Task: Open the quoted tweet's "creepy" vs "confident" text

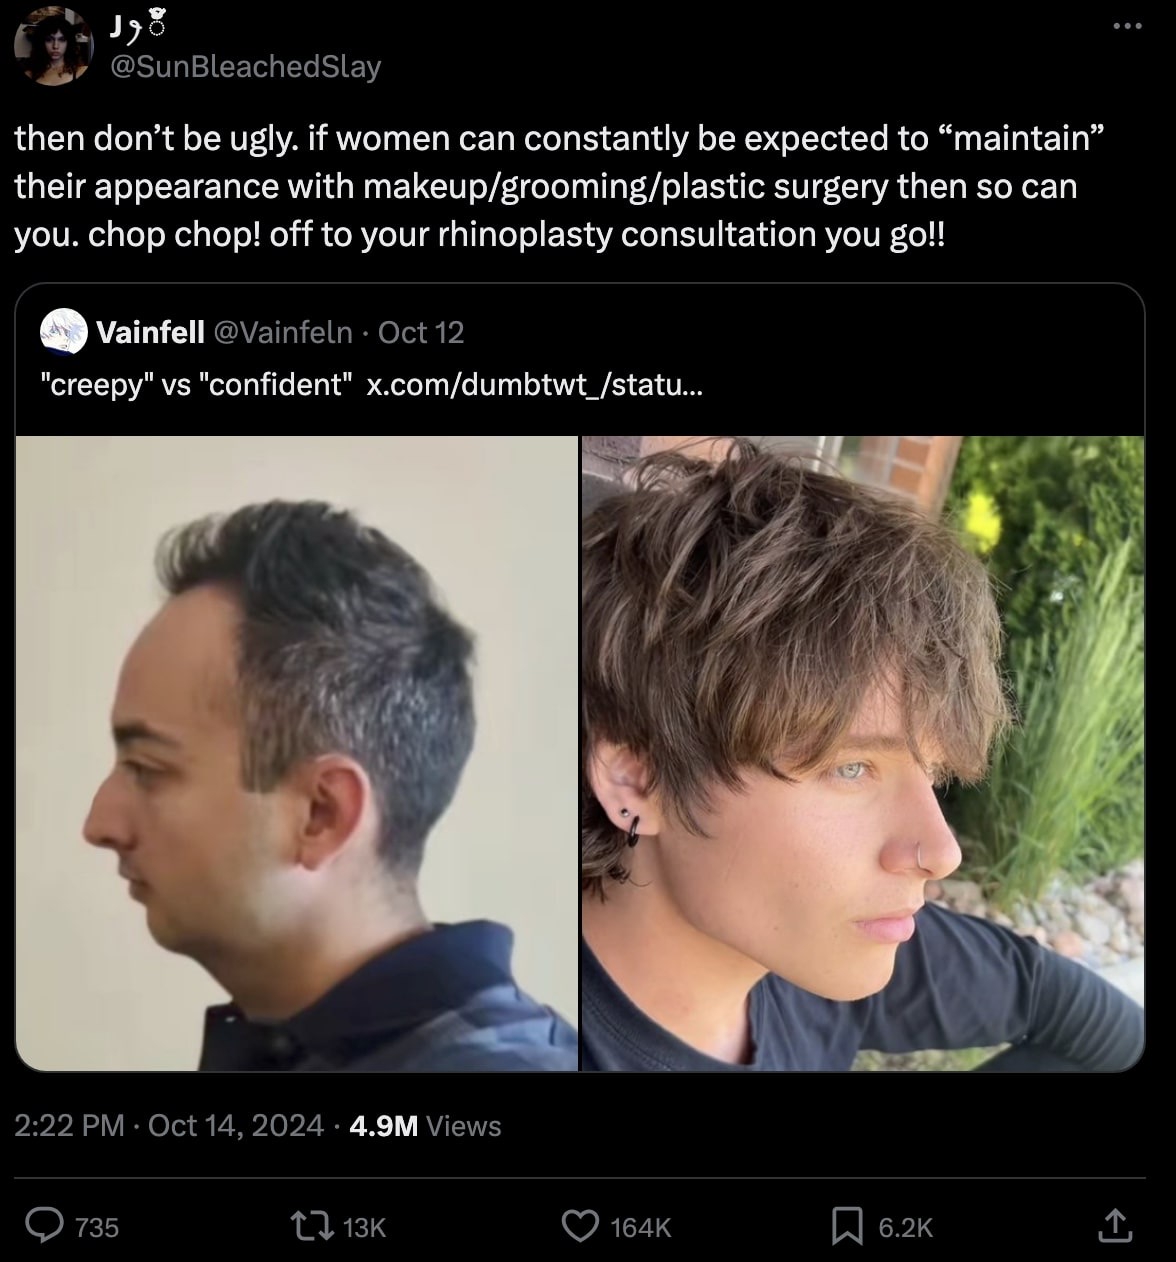Action: 196,385
